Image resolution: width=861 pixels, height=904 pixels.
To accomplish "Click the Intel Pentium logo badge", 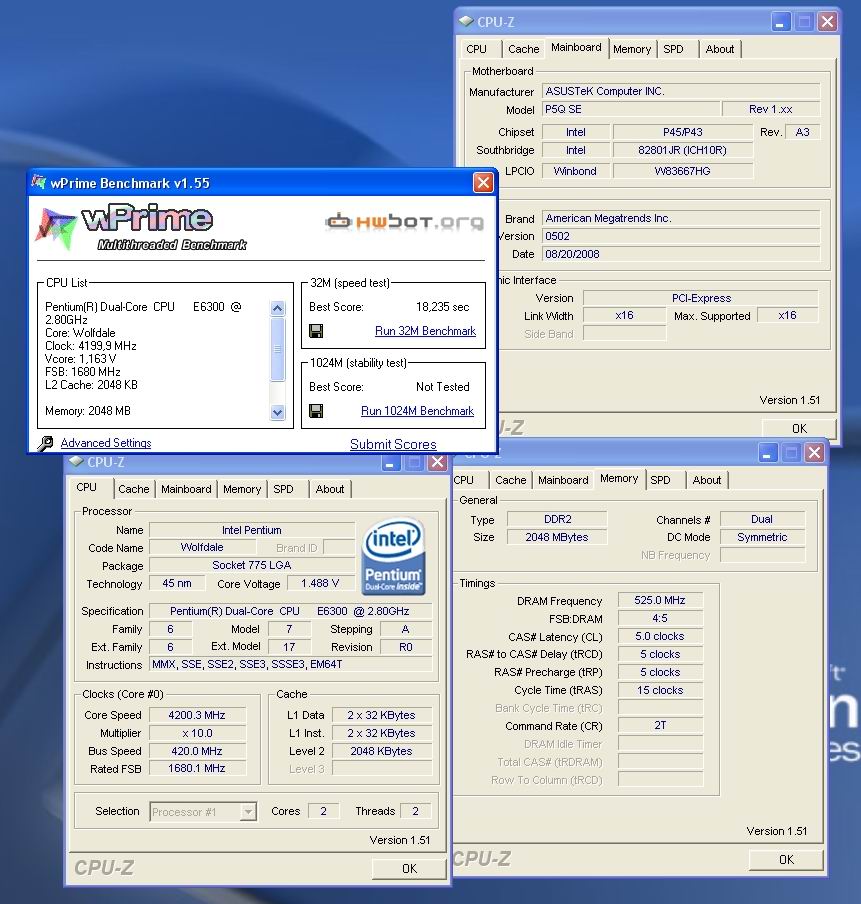I will point(393,556).
